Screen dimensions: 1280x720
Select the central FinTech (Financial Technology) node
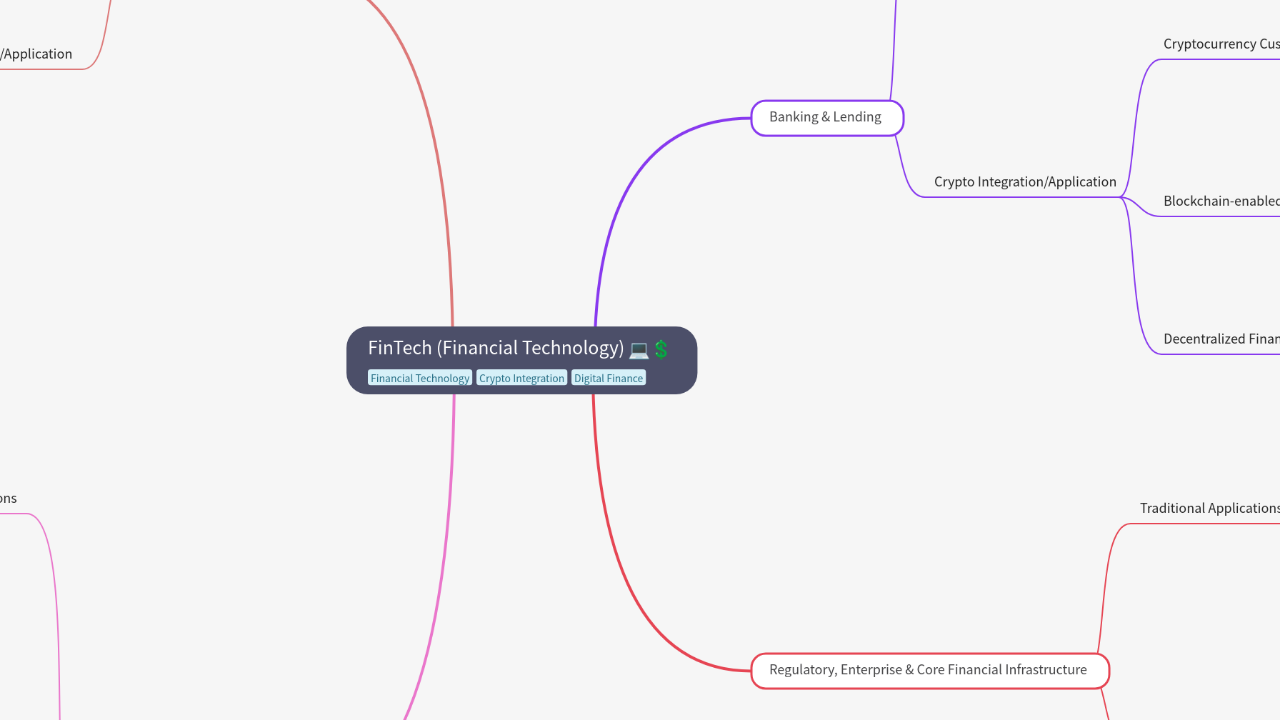tap(521, 360)
